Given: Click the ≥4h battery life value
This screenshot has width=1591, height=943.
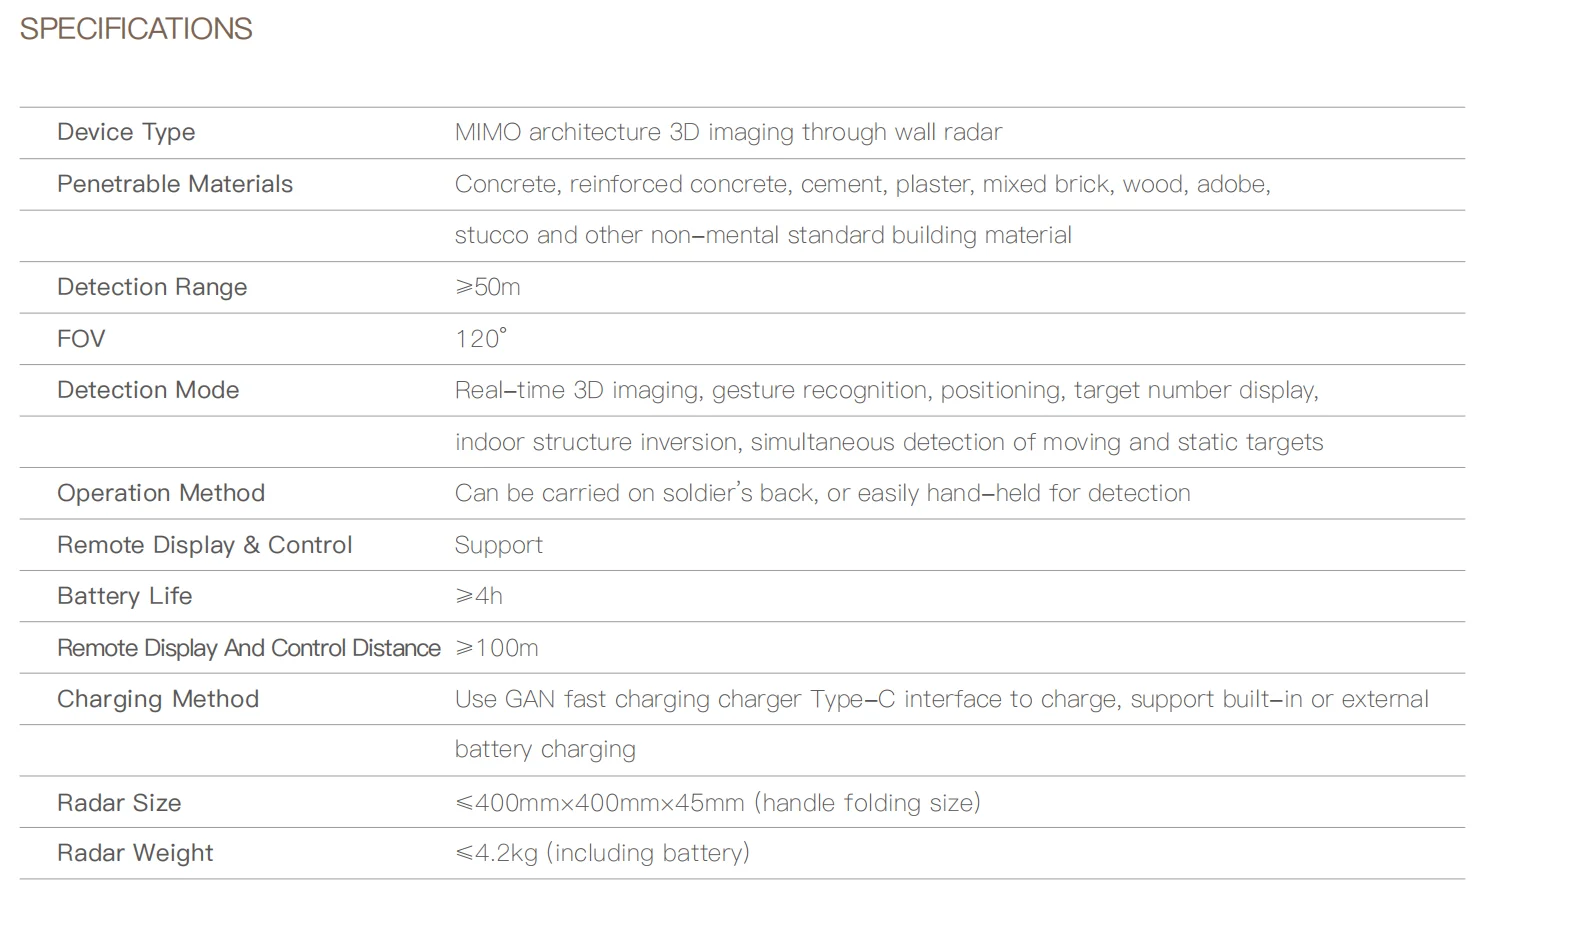Looking at the screenshot, I should 479,596.
